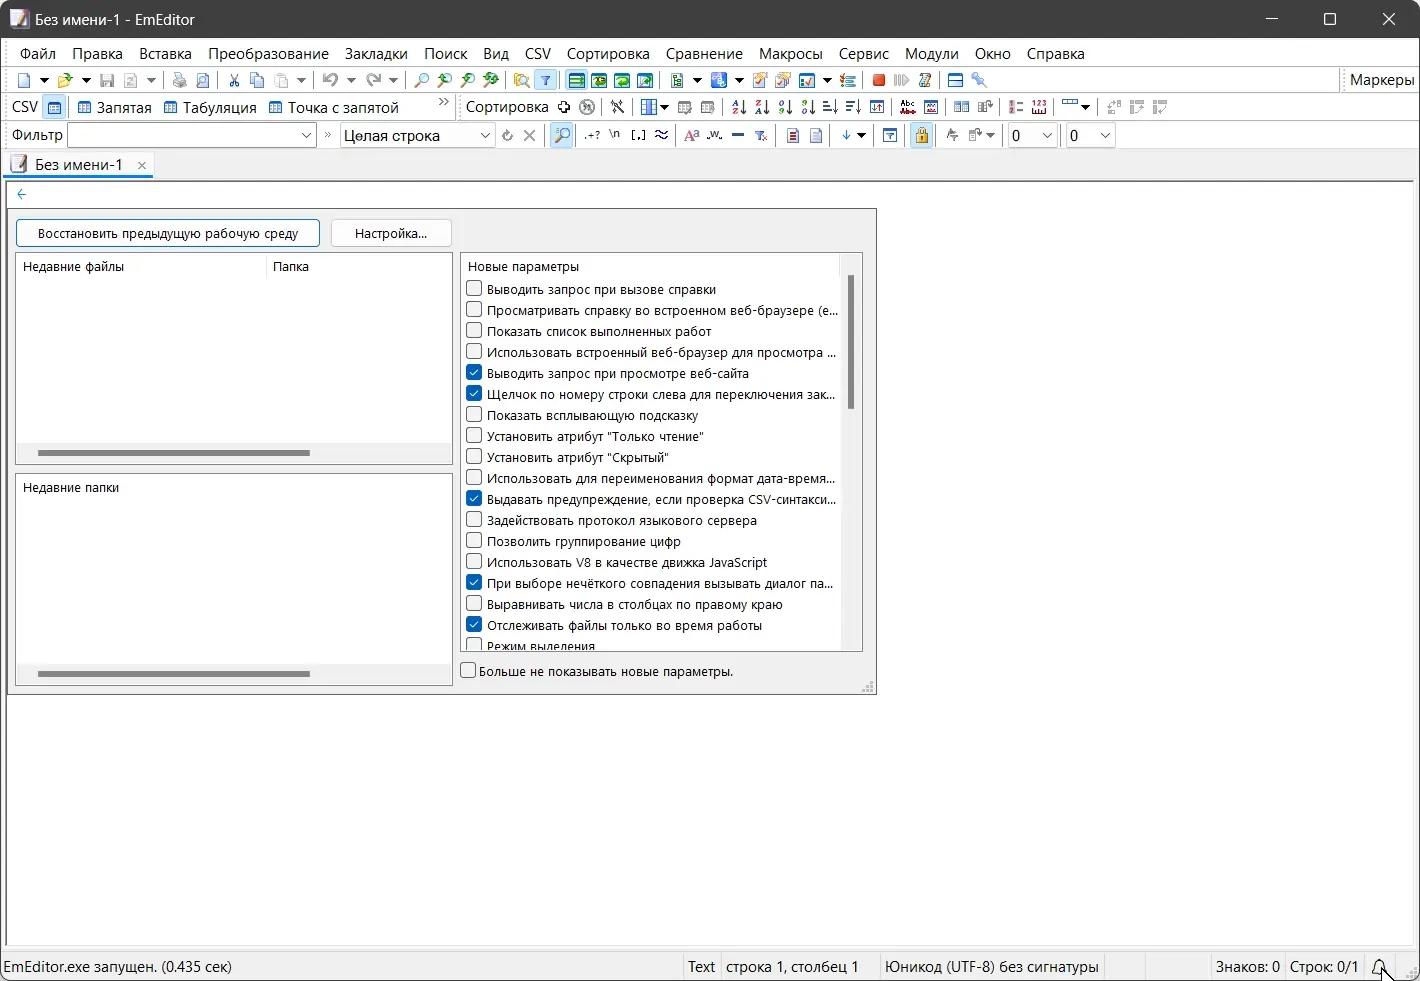This screenshot has width=1420, height=981.
Task: Click the Refresh filter icon
Action: (x=507, y=135)
